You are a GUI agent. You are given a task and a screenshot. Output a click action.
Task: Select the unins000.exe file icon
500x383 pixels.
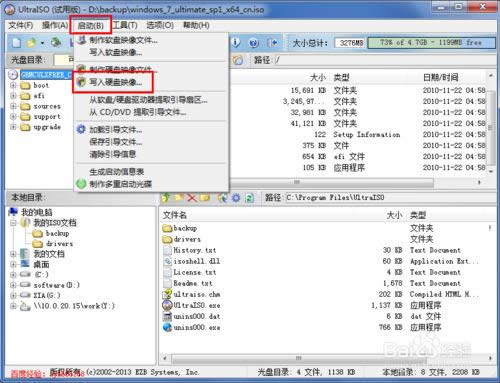(167, 327)
